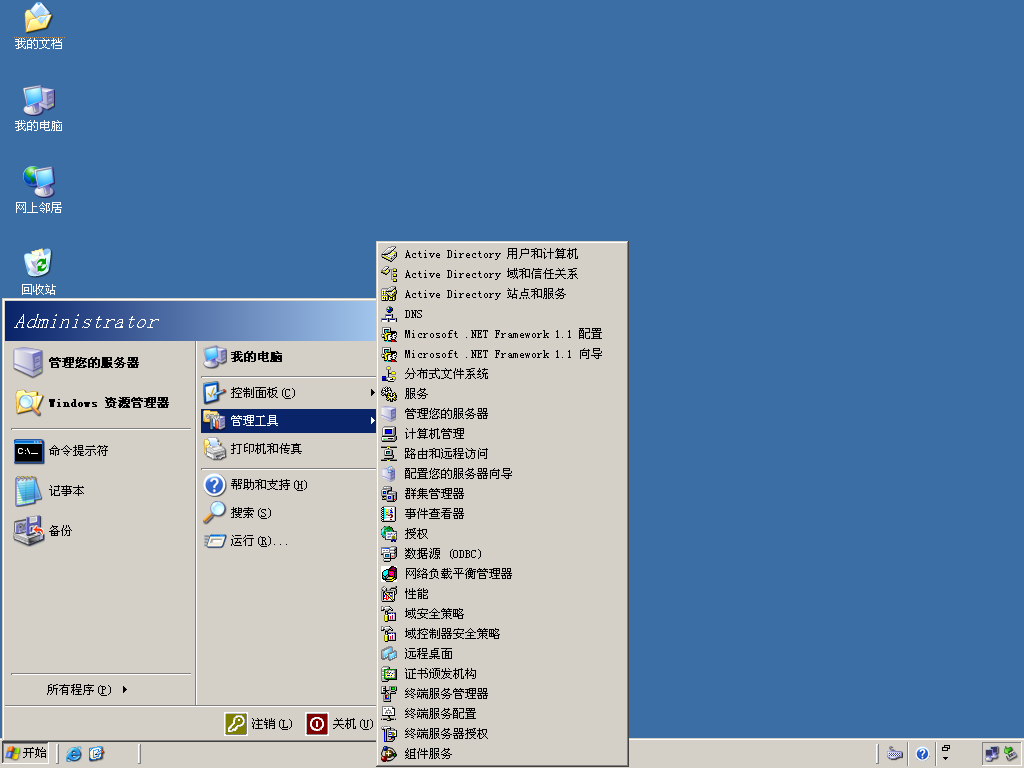Click the keyboard icon in language bar
Viewport: 1024px width, 768px height.
[895, 754]
